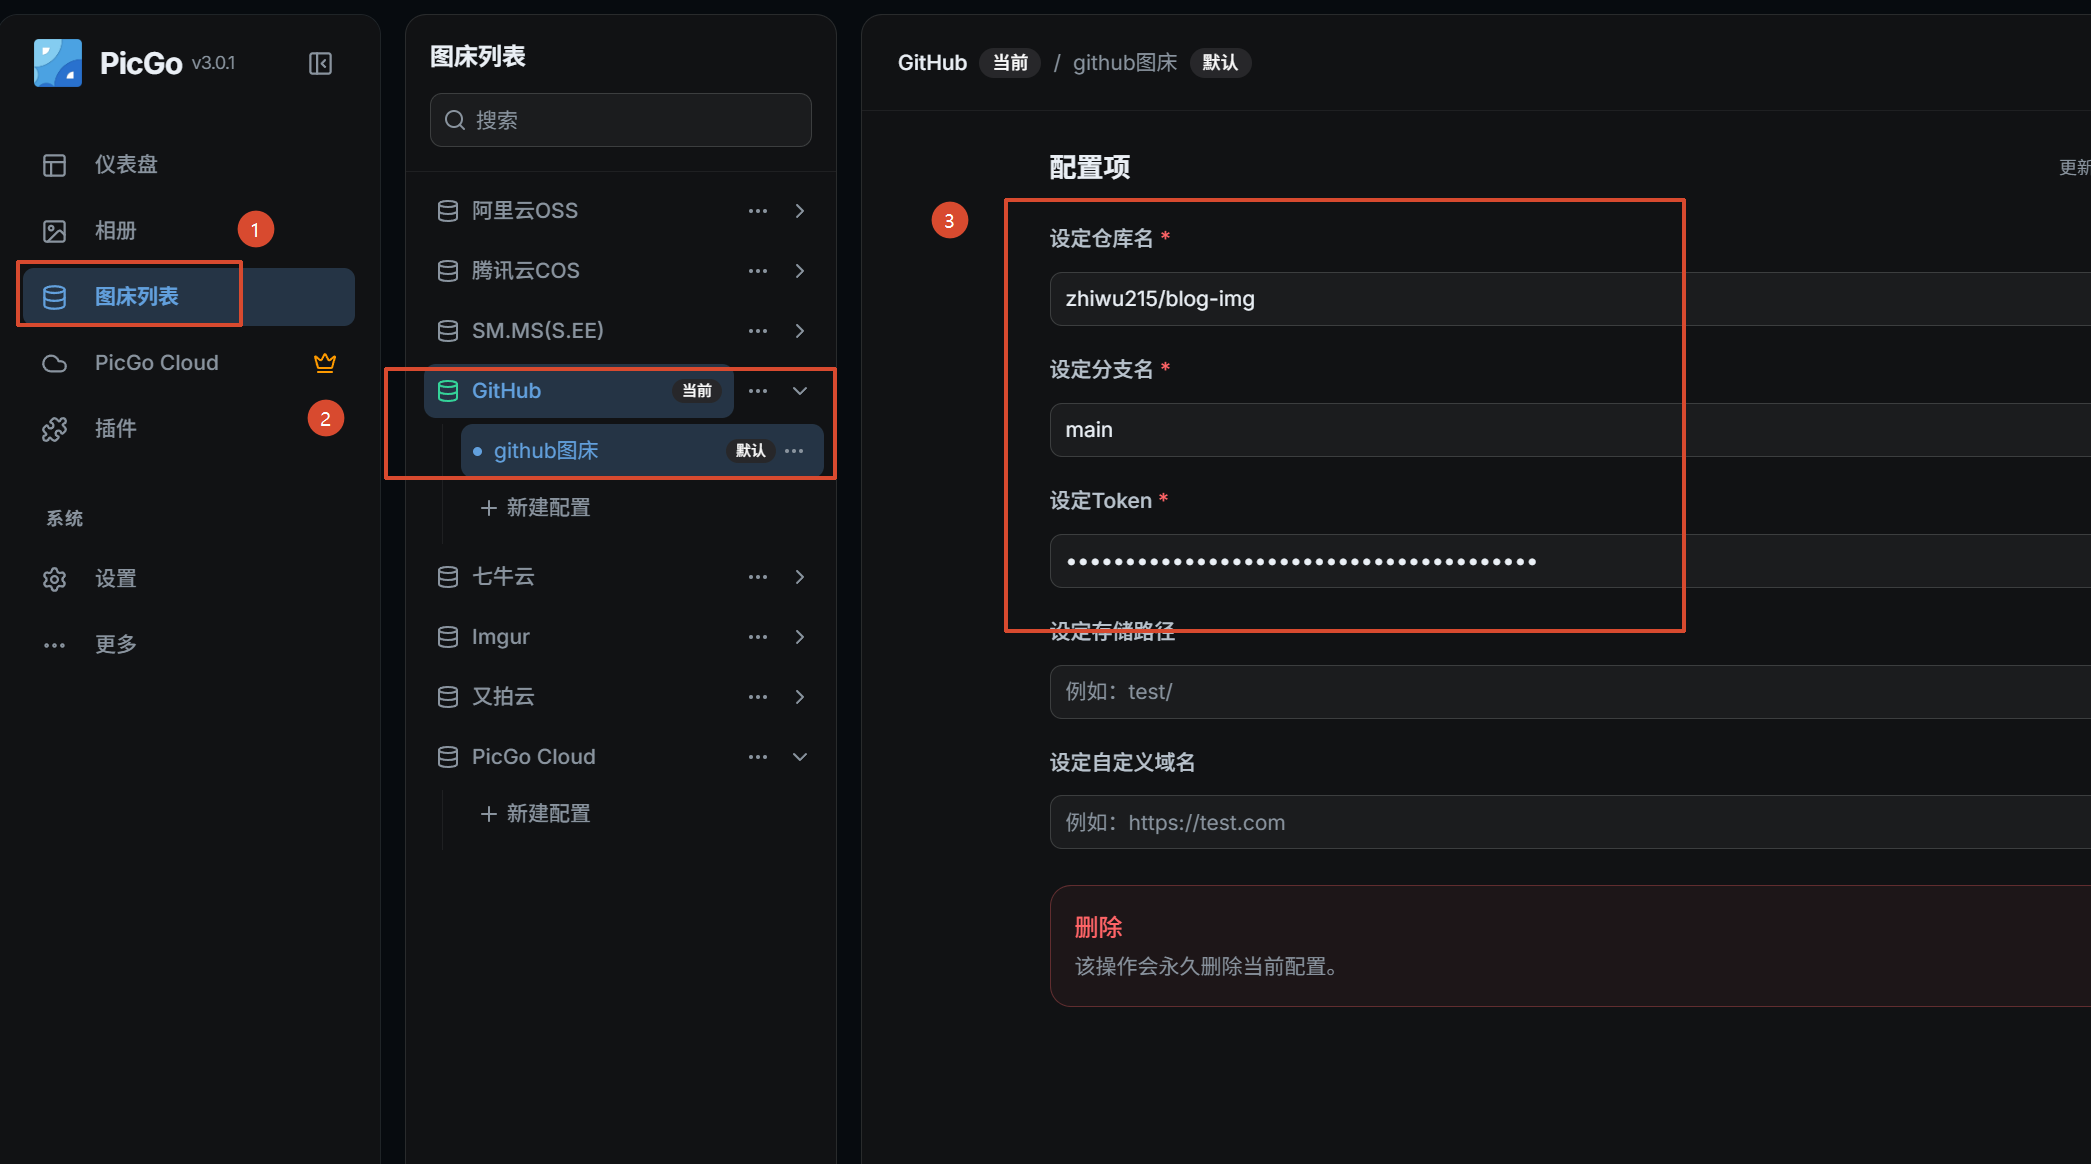Click github图床 in the breadcrumb
Image resolution: width=2091 pixels, height=1164 pixels.
(x=1125, y=63)
